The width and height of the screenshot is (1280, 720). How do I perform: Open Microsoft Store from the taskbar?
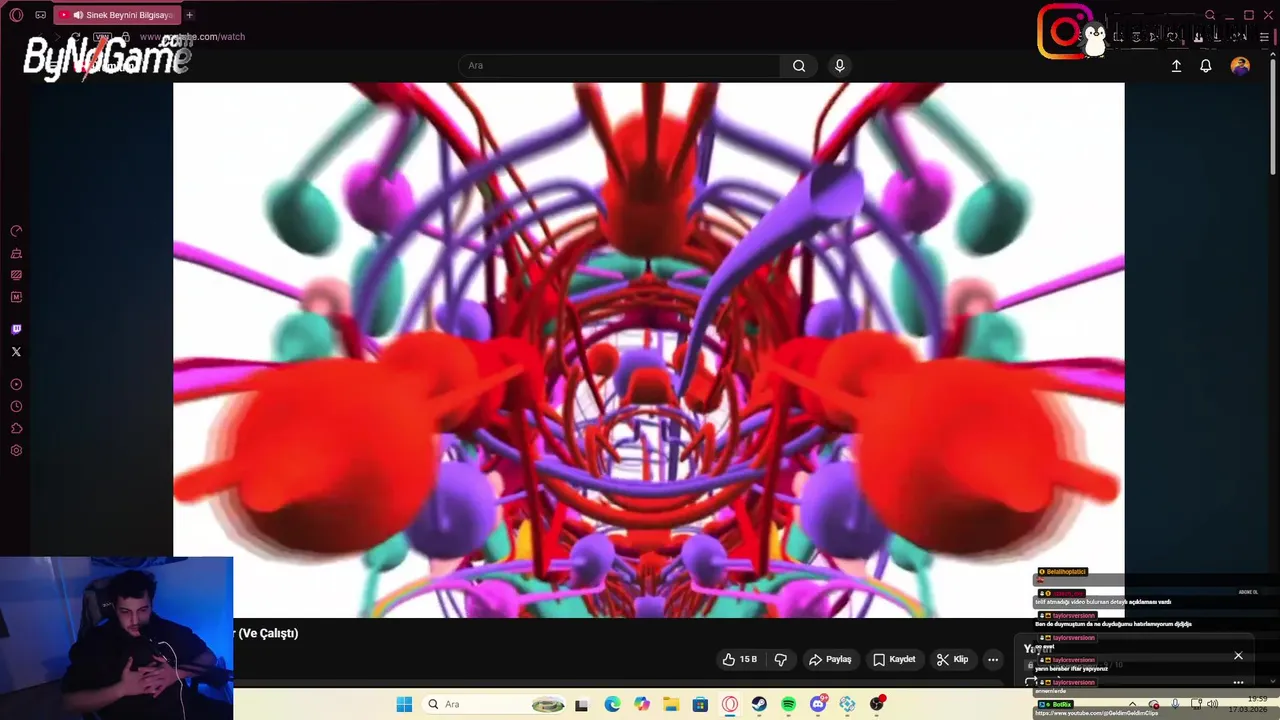pos(700,704)
